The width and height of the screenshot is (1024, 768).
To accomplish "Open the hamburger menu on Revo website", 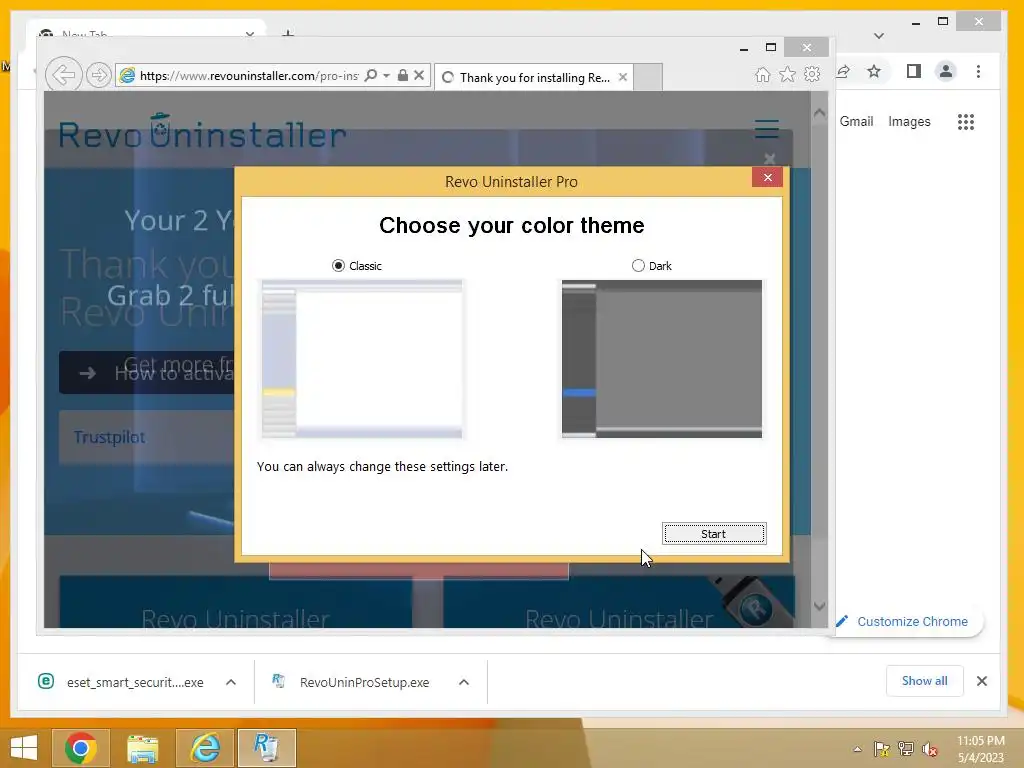I will [767, 129].
